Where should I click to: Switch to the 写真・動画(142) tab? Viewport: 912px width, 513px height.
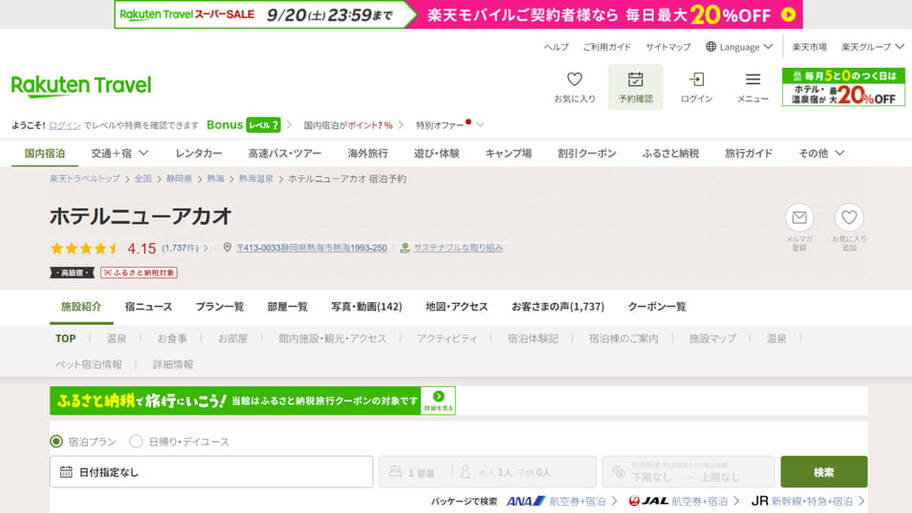click(x=366, y=307)
